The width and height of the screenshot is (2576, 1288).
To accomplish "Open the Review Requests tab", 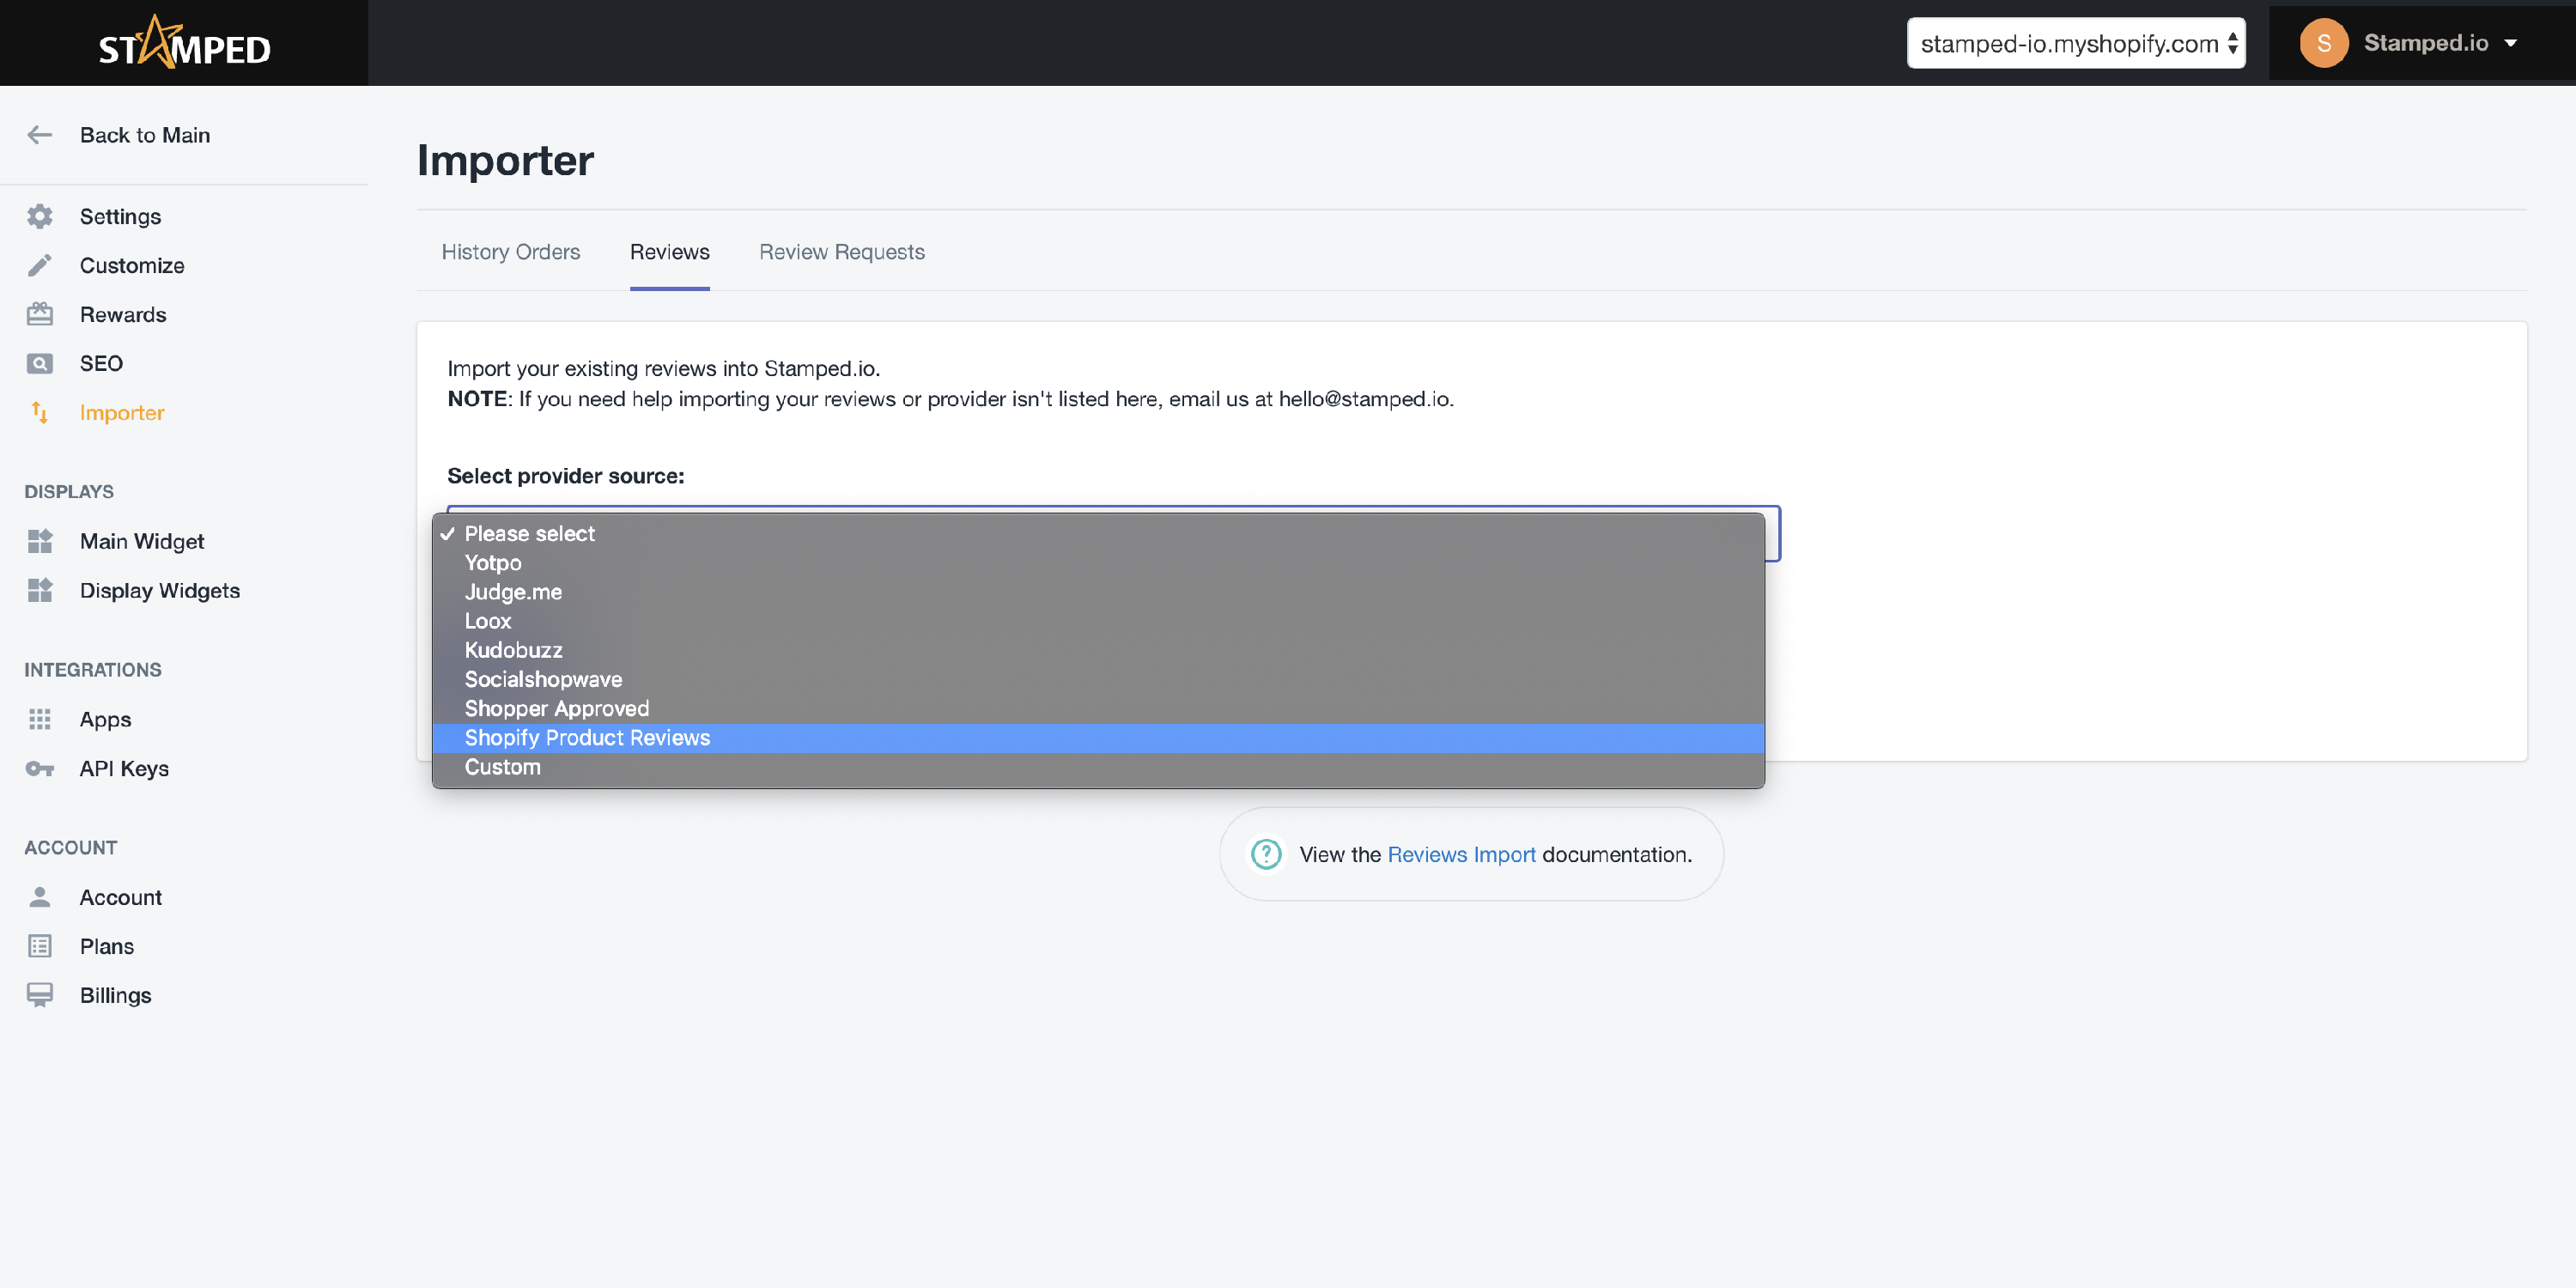I will pyautogui.click(x=841, y=252).
